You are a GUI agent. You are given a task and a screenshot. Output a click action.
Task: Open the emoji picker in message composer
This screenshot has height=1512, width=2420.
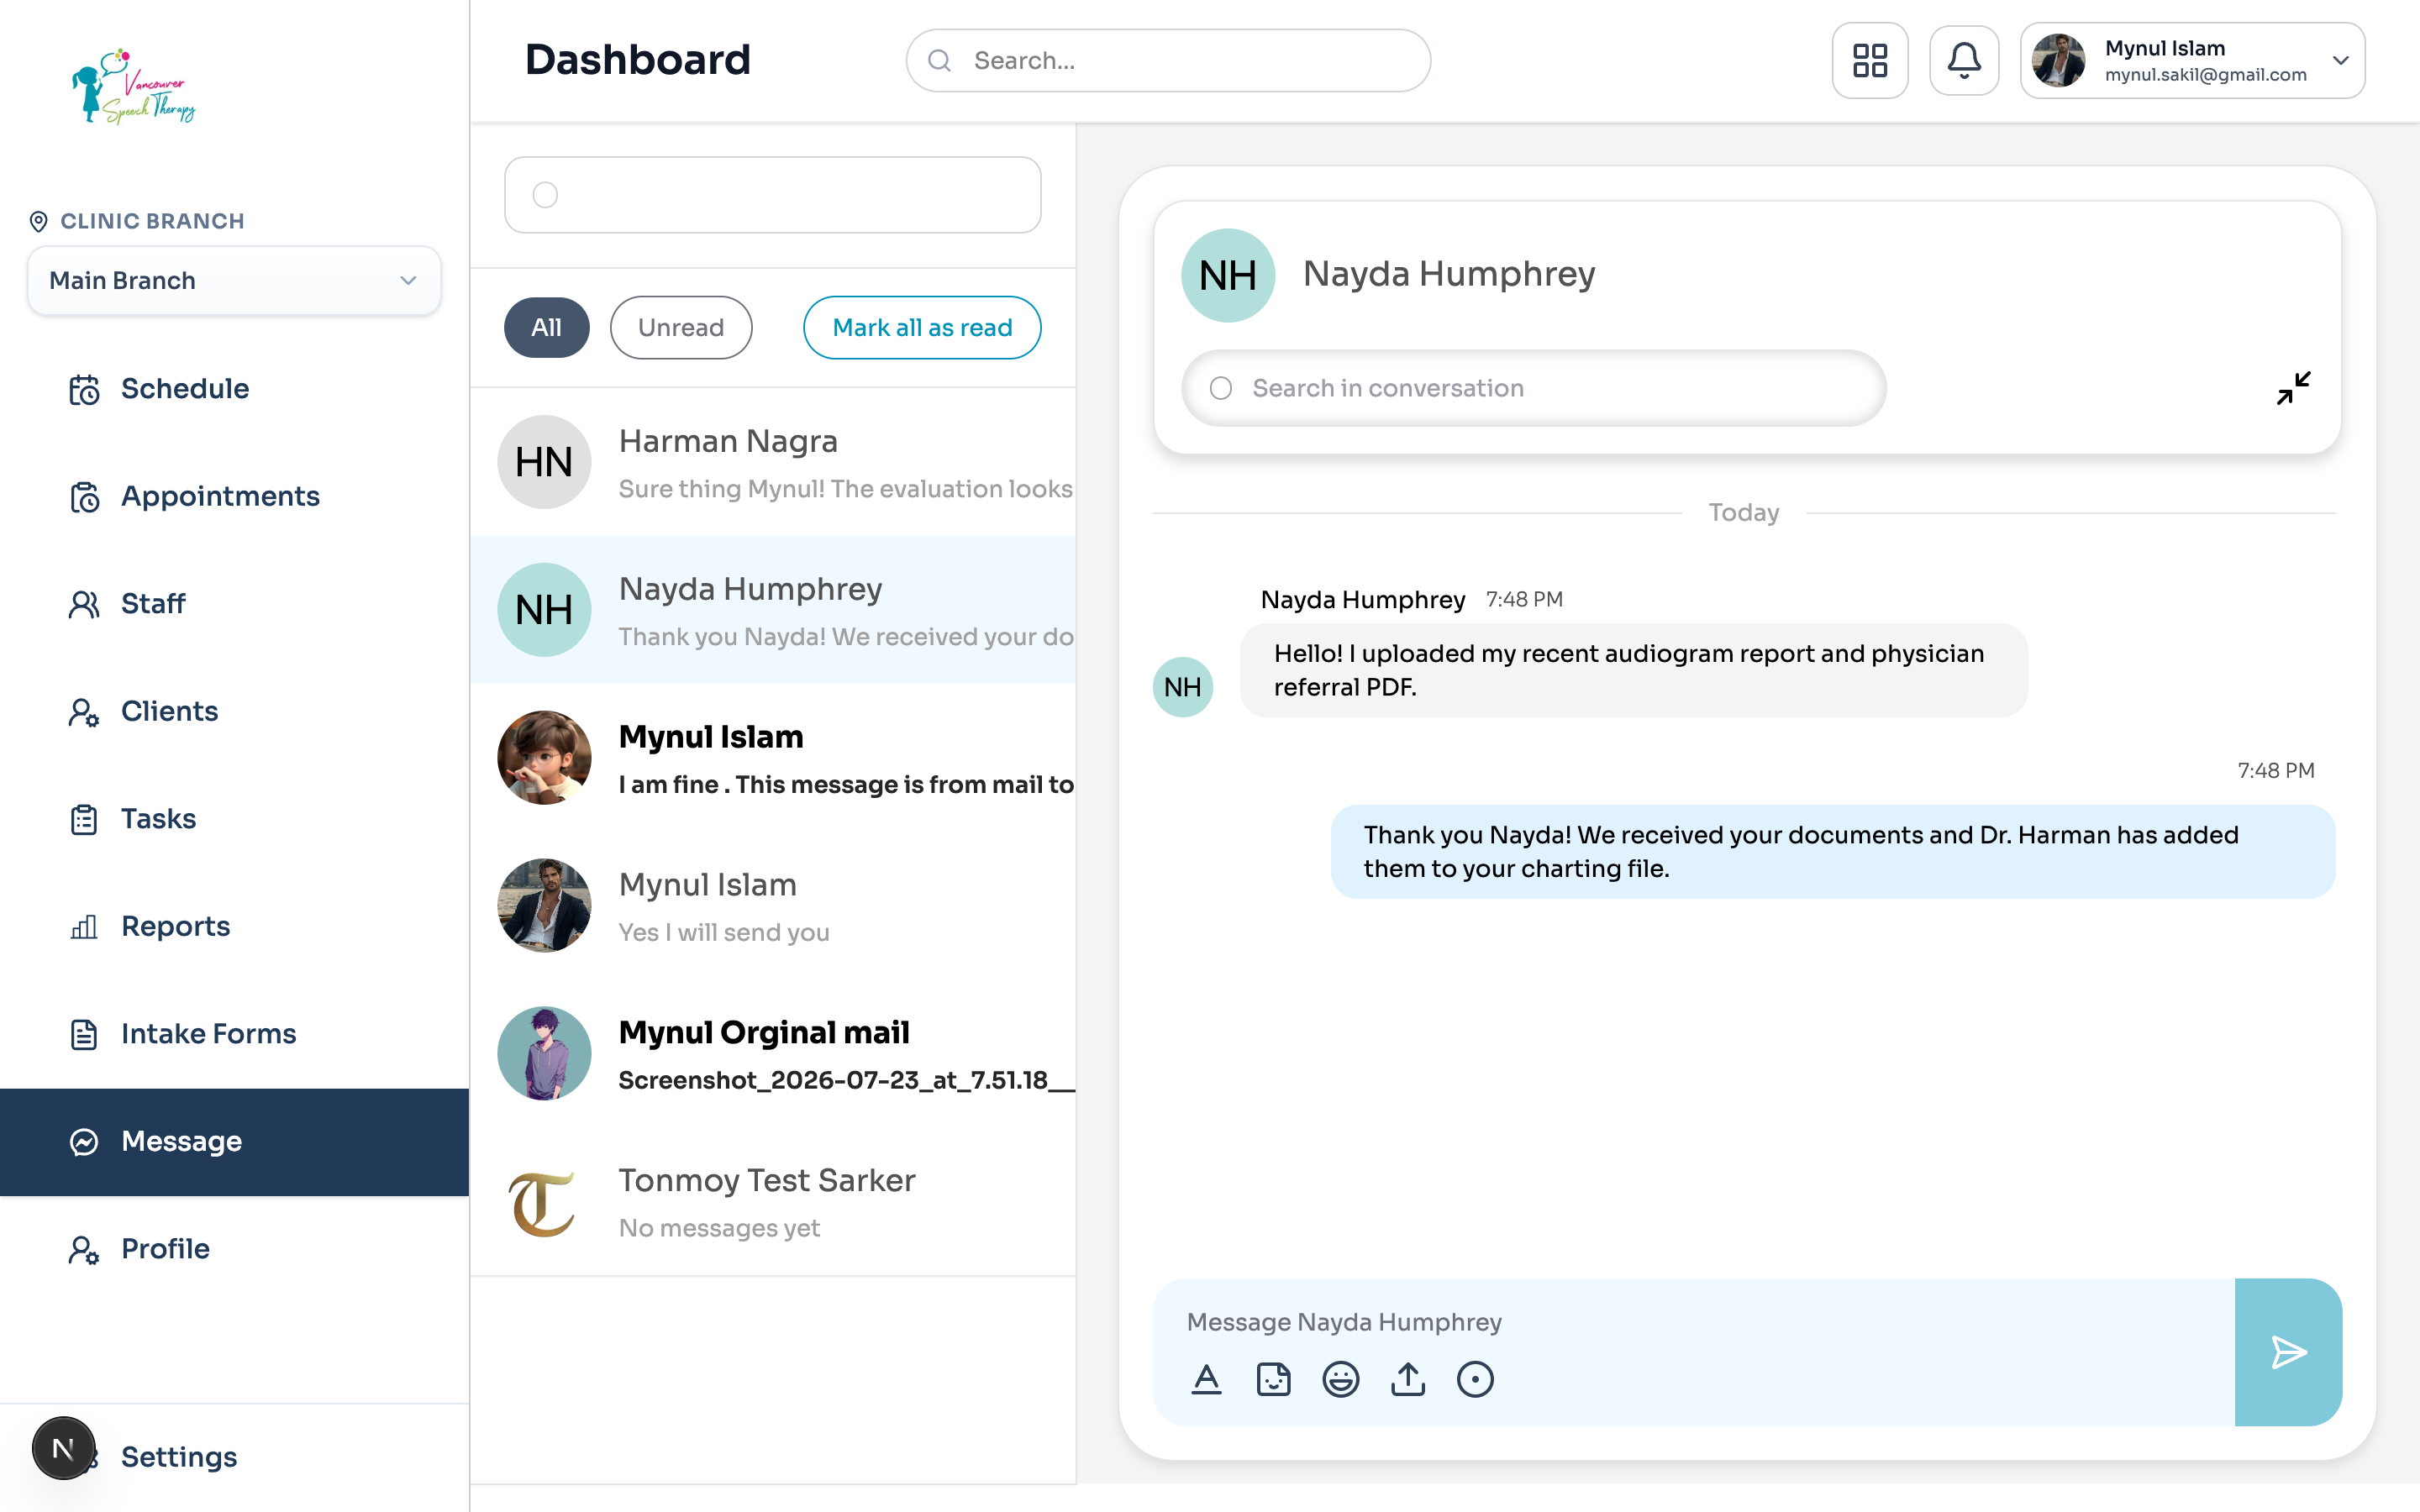1340,1379
